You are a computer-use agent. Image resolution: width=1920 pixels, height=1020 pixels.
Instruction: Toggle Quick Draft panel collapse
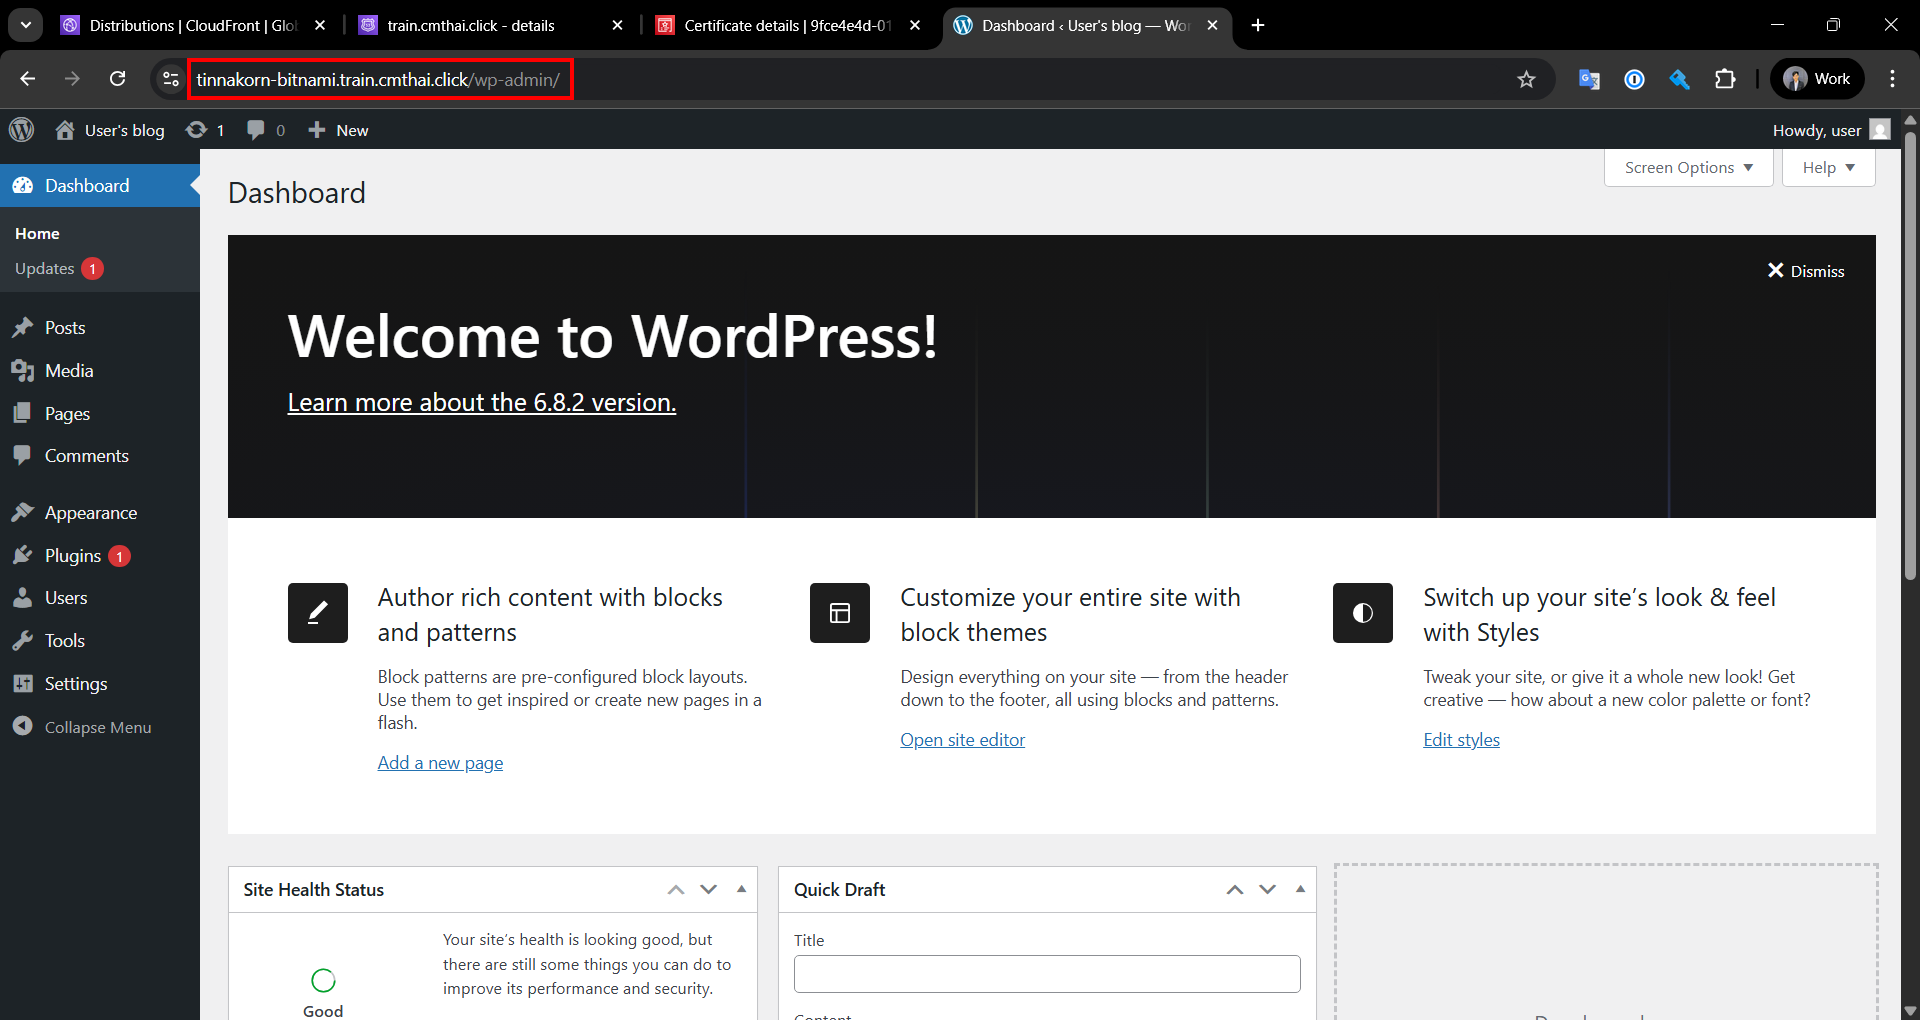(1300, 889)
